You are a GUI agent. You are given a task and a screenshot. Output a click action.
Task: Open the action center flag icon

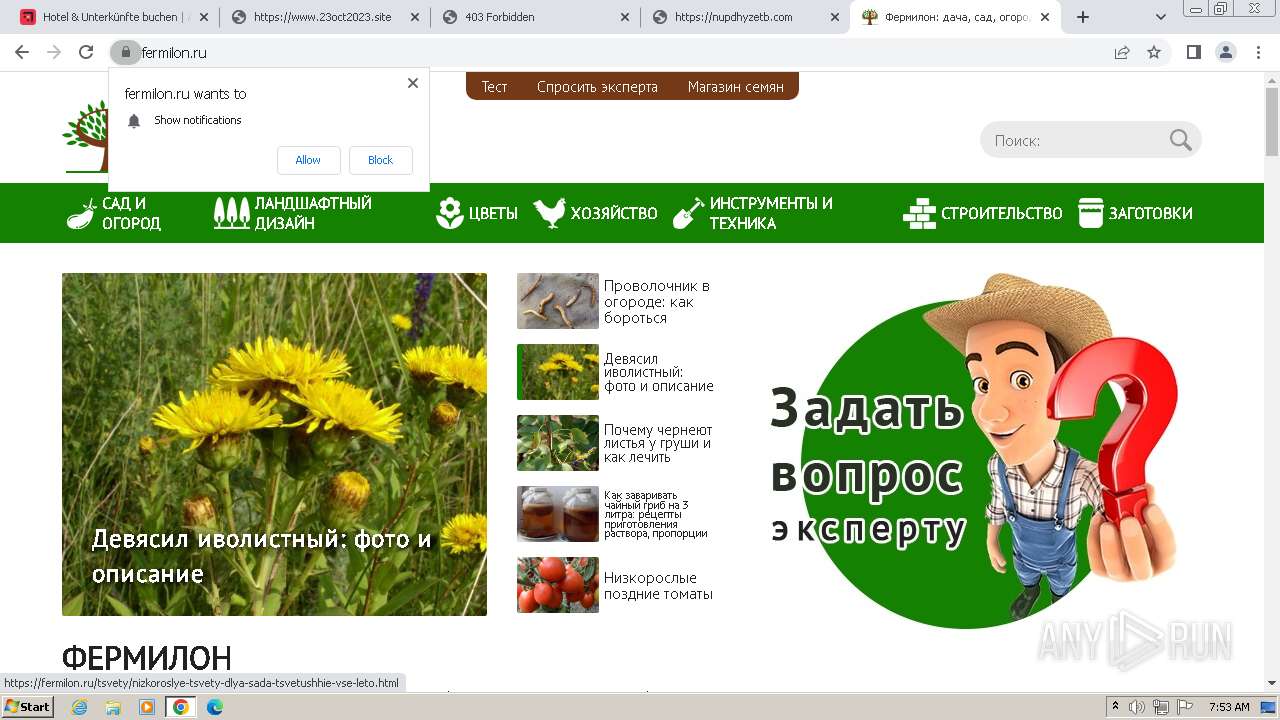coord(1184,707)
